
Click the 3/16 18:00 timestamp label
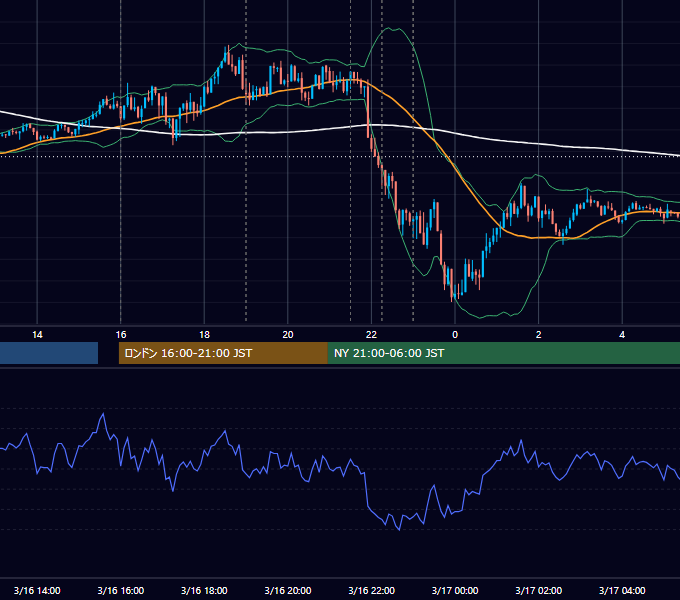pyautogui.click(x=204, y=590)
